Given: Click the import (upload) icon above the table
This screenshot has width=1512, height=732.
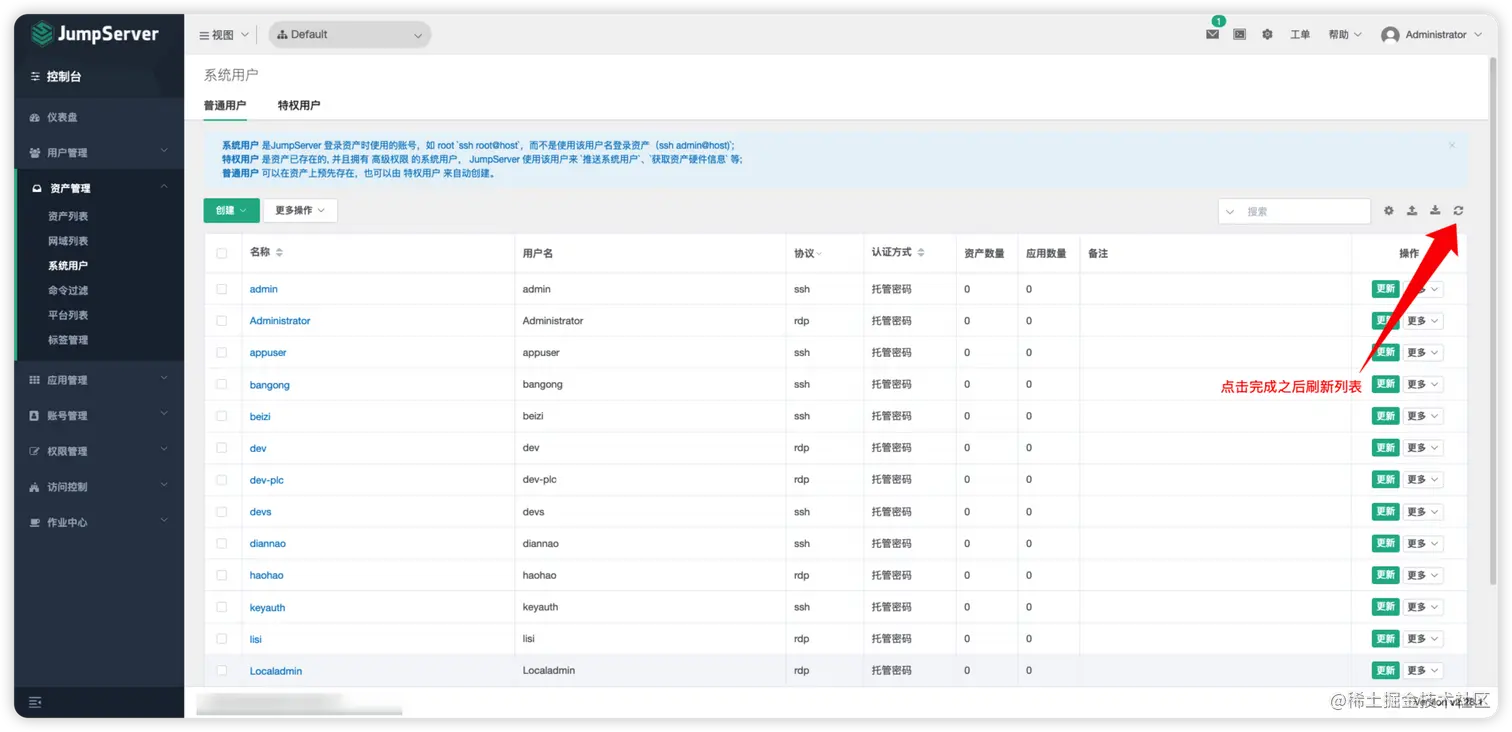Looking at the screenshot, I should pyautogui.click(x=1412, y=210).
